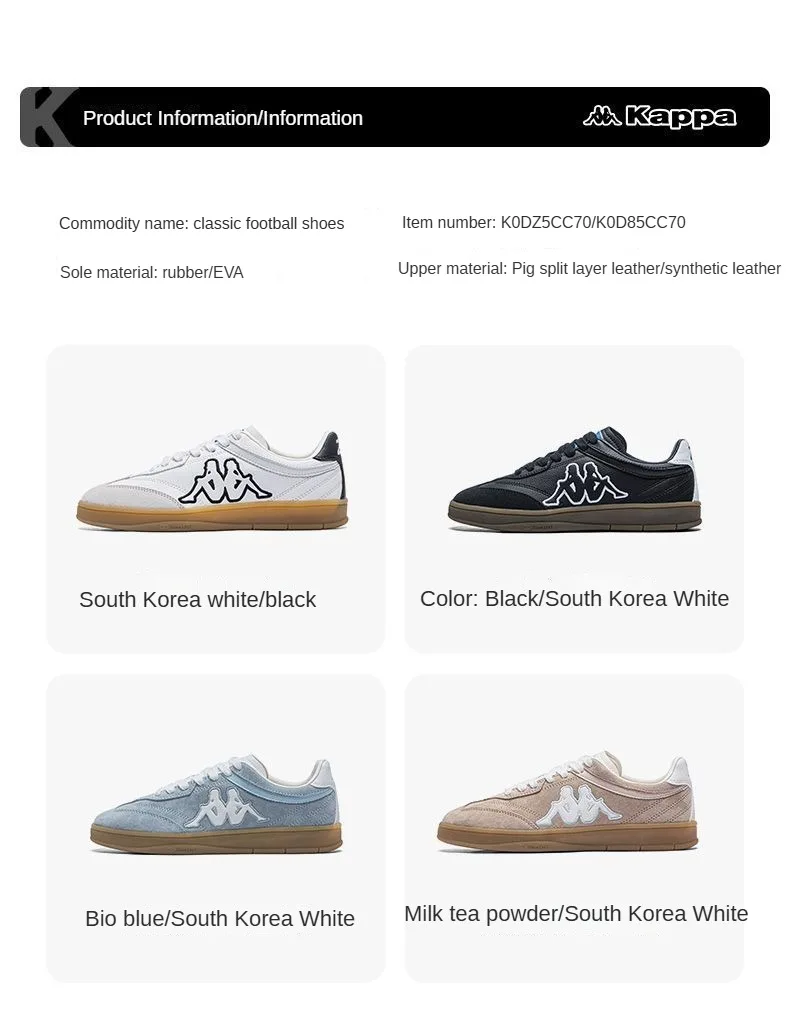Select the white/black sneaker image

click(213, 478)
